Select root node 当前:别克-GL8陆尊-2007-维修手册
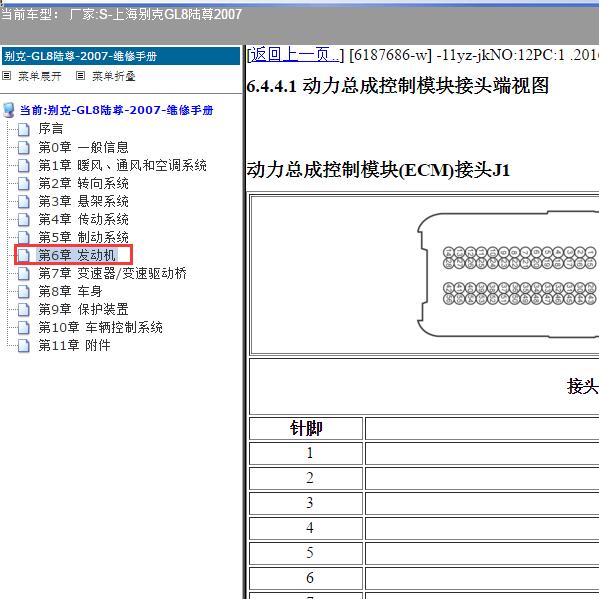This screenshot has height=599, width=599. click(117, 110)
